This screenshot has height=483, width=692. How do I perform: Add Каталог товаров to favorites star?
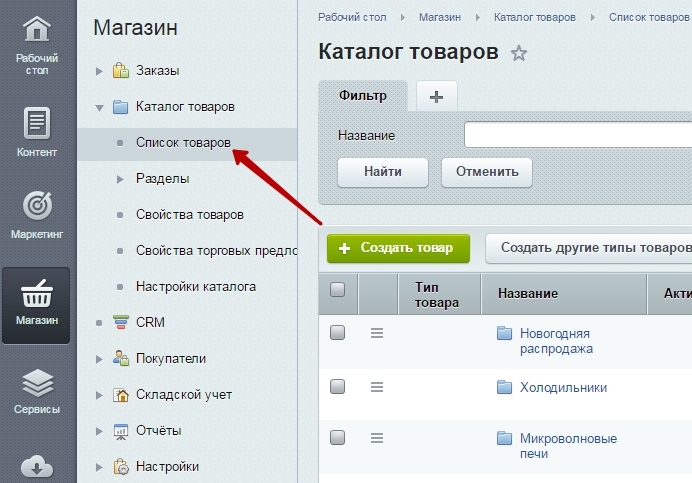(x=519, y=53)
